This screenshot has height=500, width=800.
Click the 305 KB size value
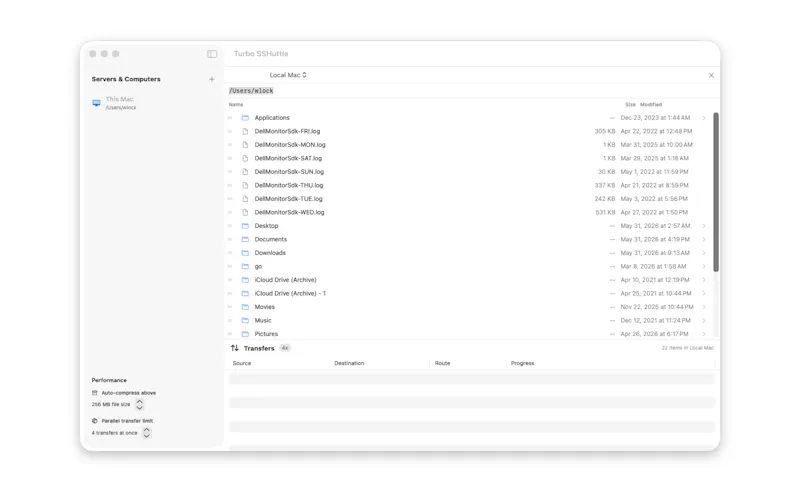pyautogui.click(x=605, y=131)
